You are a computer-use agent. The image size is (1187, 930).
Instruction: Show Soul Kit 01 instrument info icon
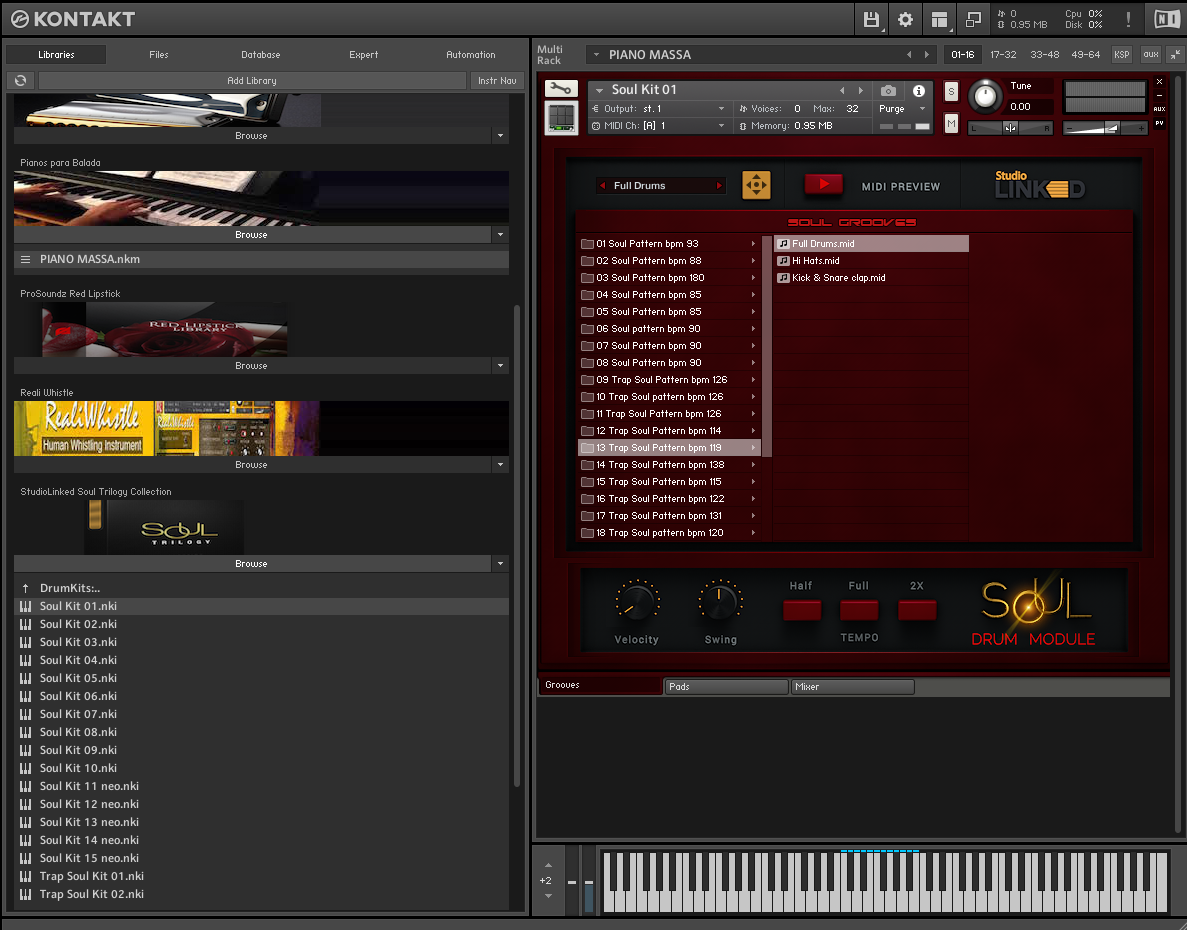919,91
